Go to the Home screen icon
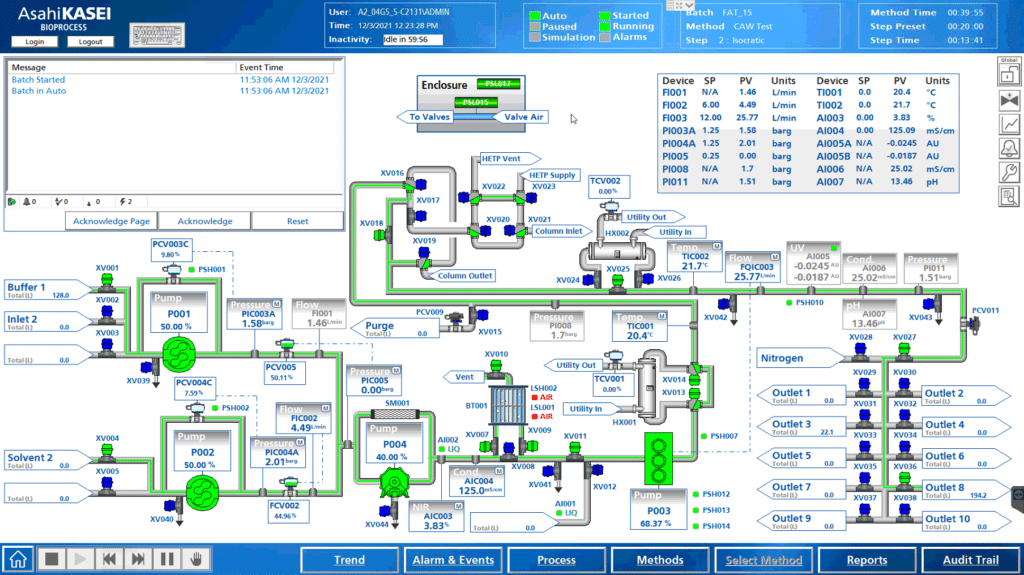1024x575 pixels. pos(18,559)
